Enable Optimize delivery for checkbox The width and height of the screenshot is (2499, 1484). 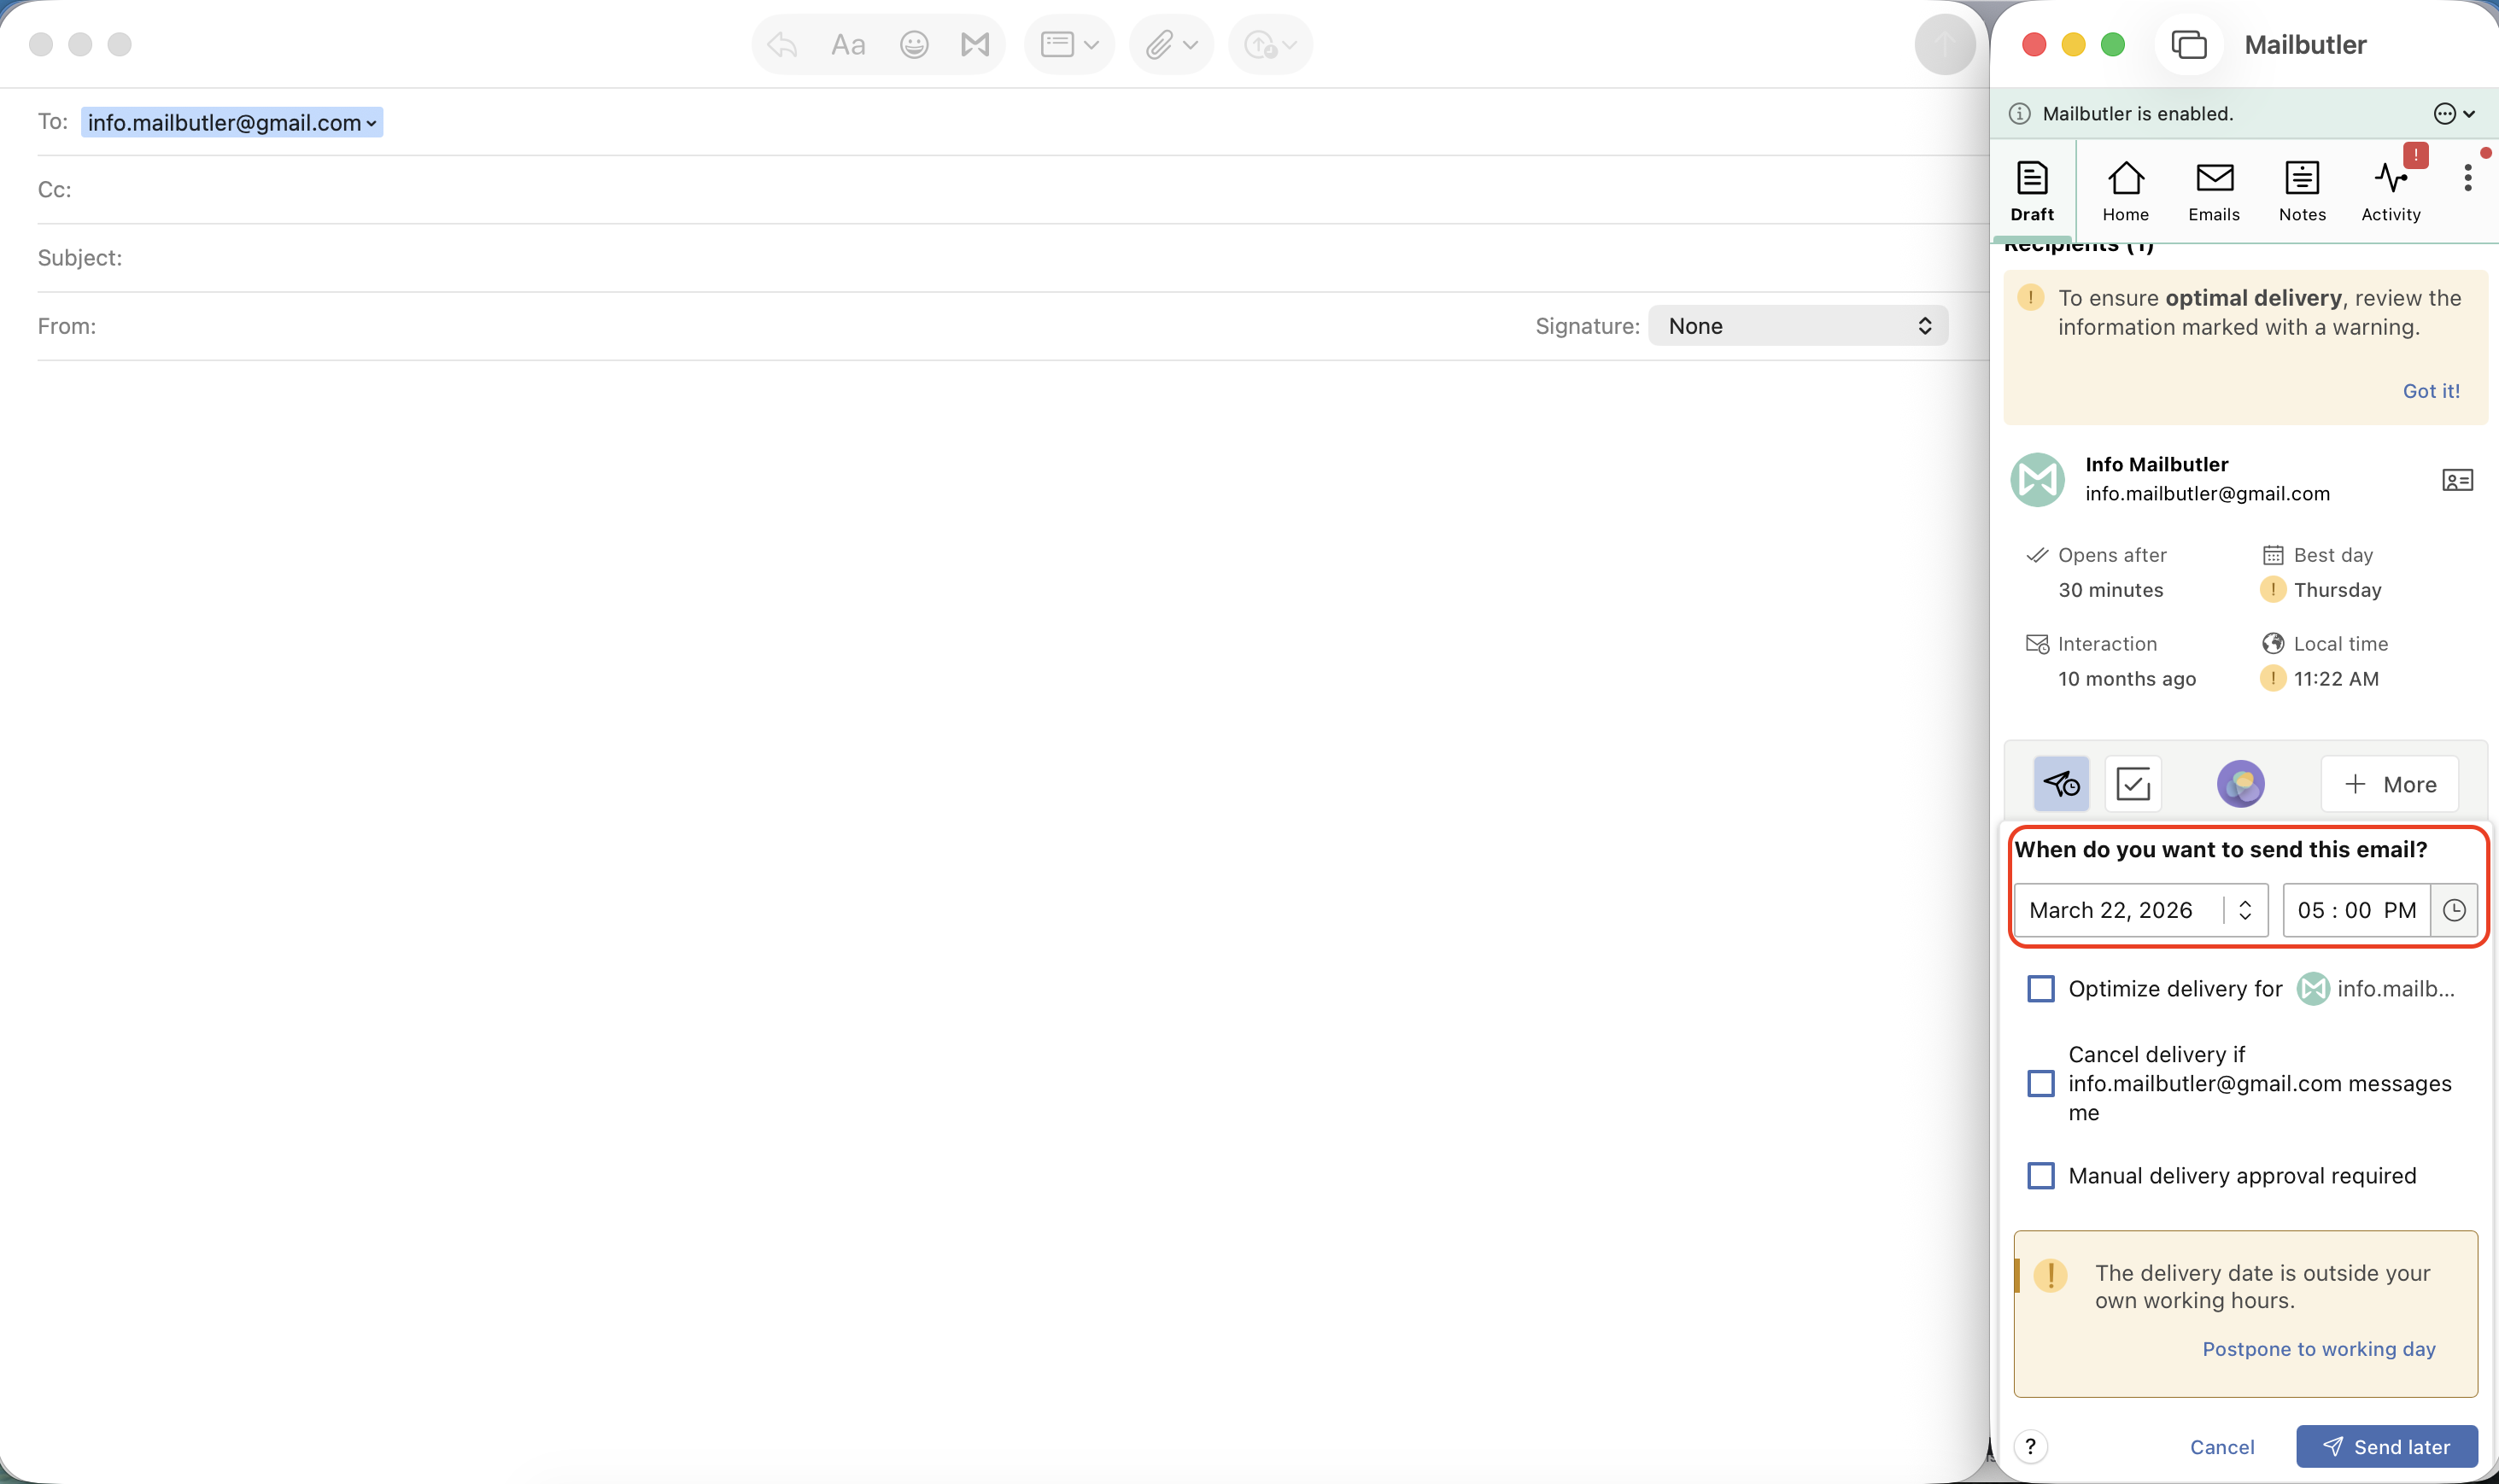pyautogui.click(x=2040, y=989)
